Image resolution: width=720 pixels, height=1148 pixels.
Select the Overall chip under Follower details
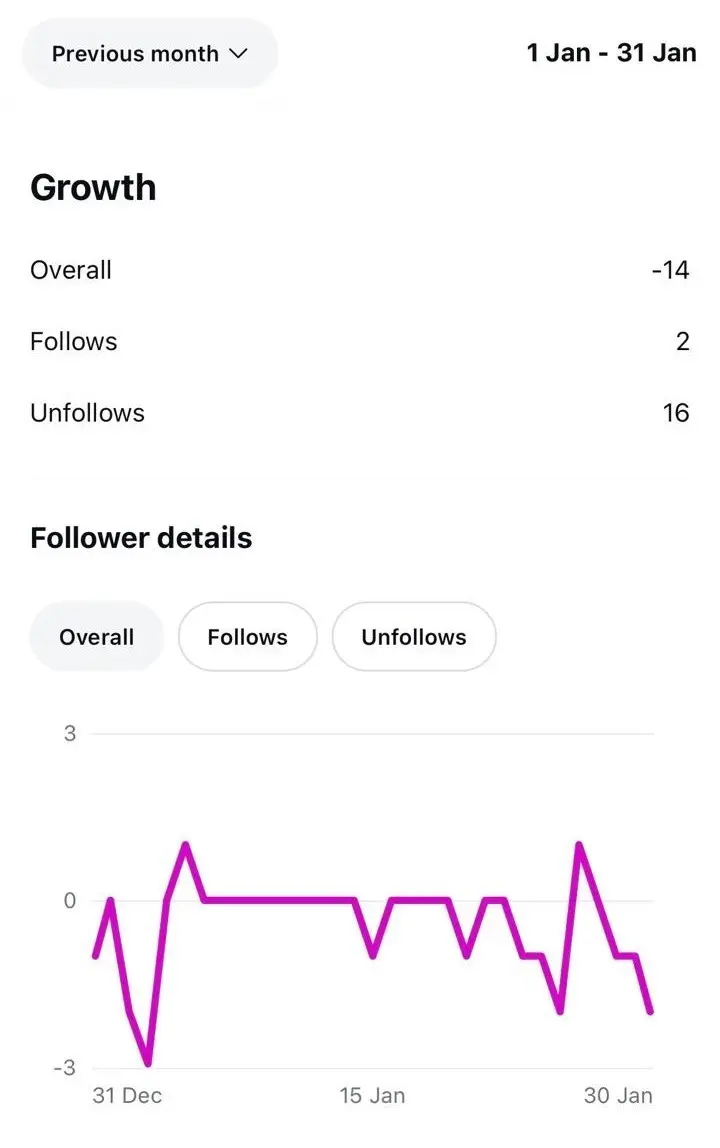(96, 637)
